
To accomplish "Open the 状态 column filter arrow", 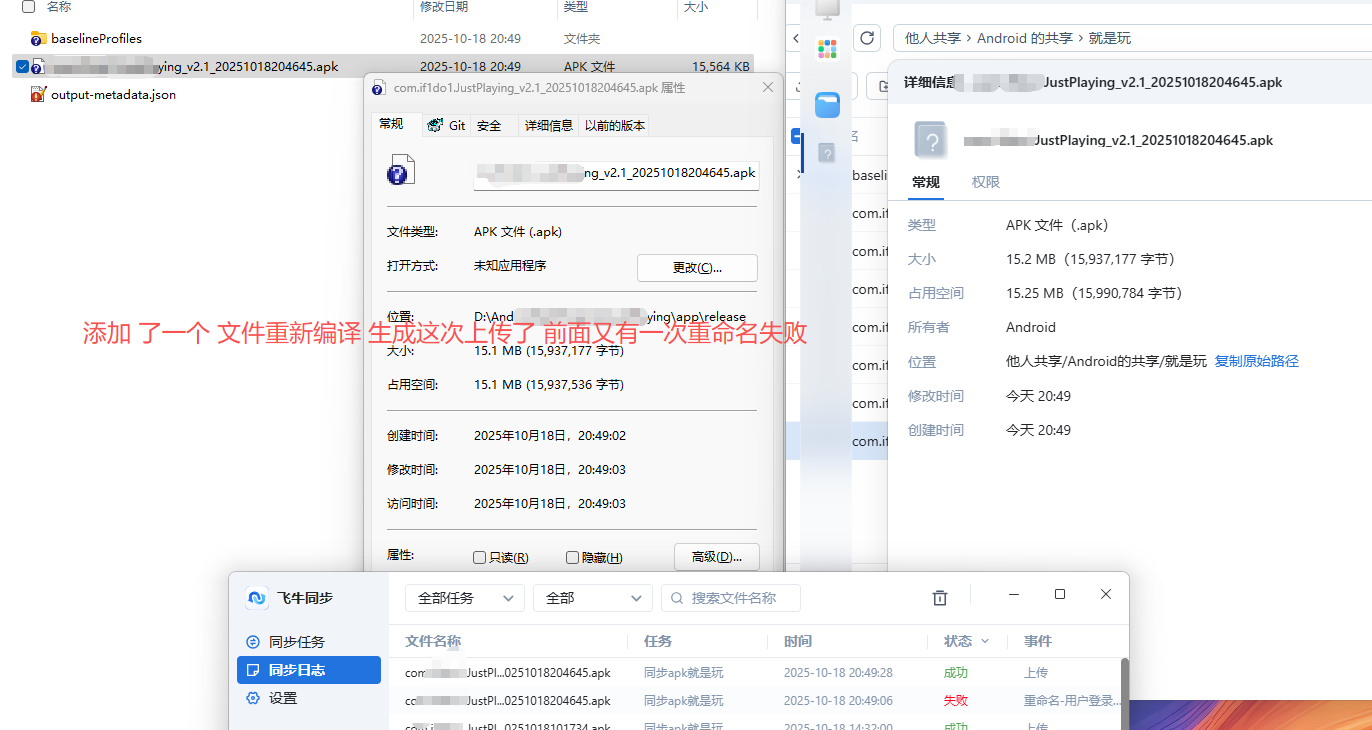I will pyautogui.click(x=985, y=642).
